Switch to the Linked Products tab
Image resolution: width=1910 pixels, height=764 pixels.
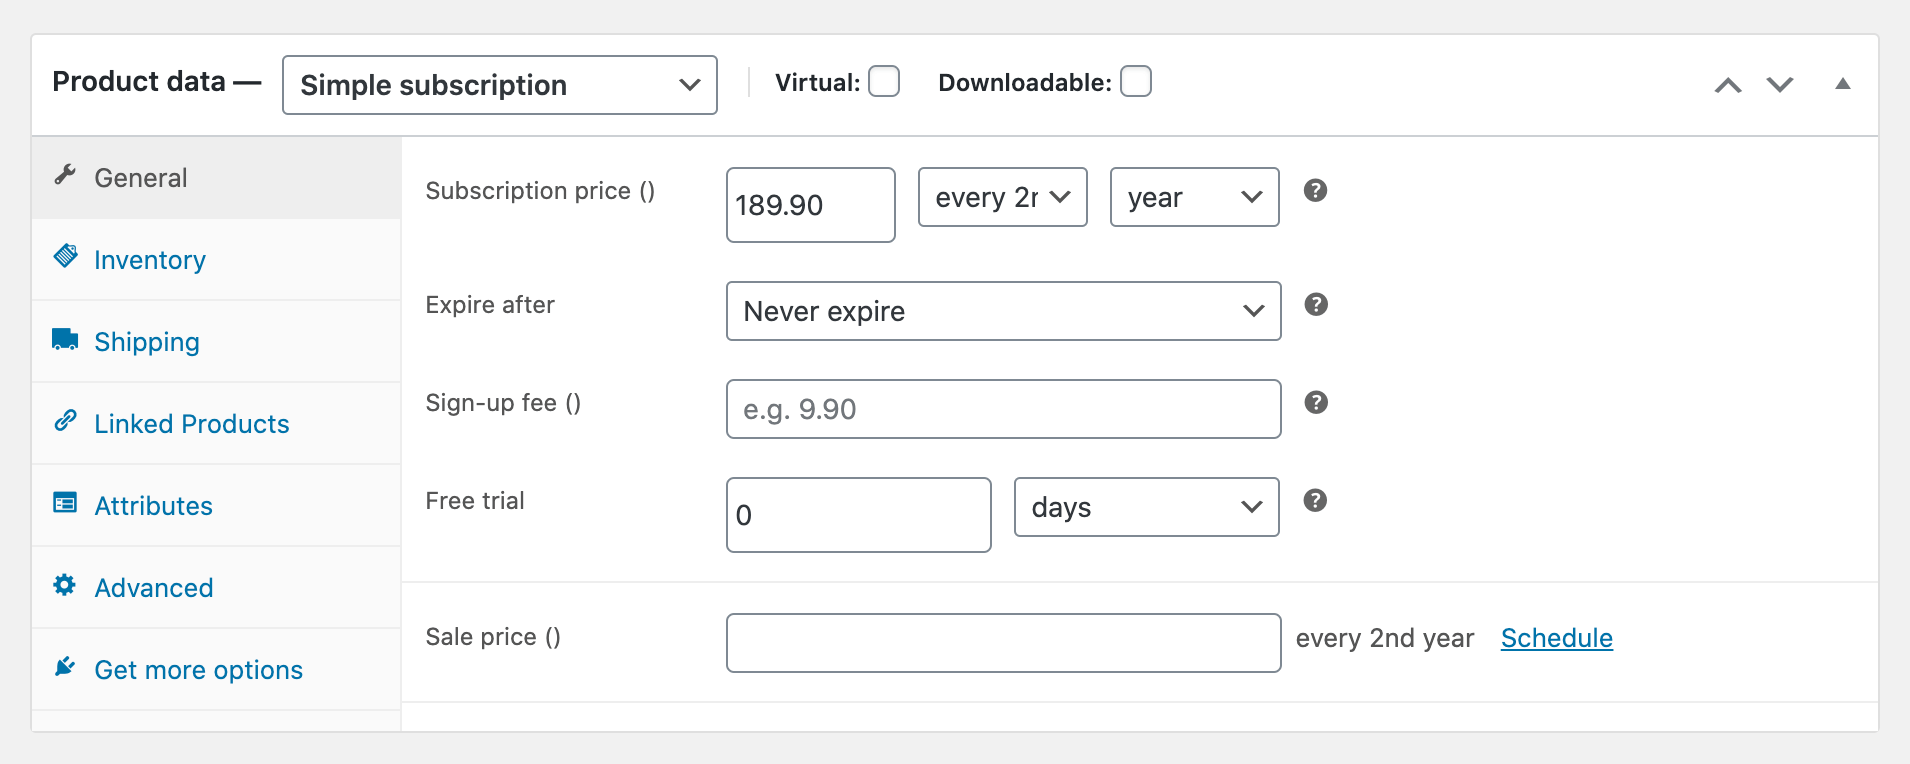pyautogui.click(x=216, y=424)
